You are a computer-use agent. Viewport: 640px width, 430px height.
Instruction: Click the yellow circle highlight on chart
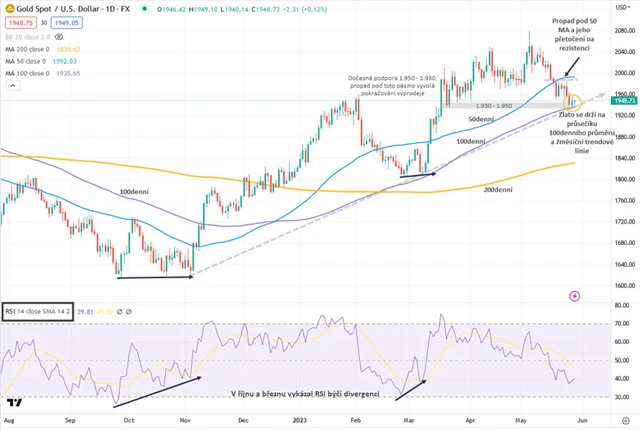pos(573,100)
